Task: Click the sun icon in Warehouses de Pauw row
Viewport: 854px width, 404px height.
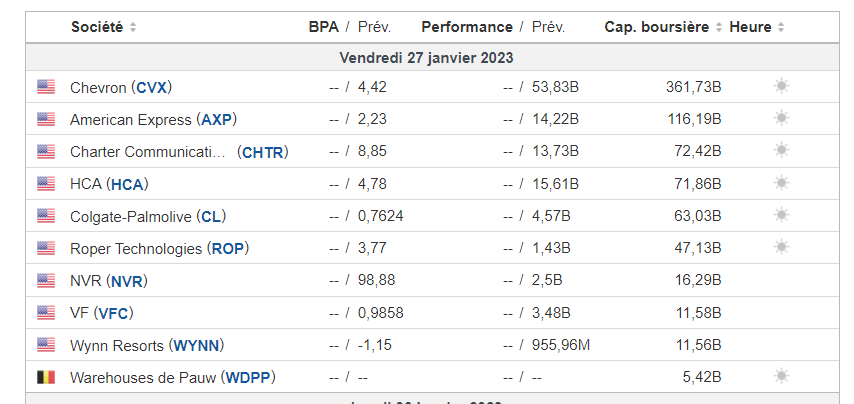Action: pyautogui.click(x=781, y=377)
